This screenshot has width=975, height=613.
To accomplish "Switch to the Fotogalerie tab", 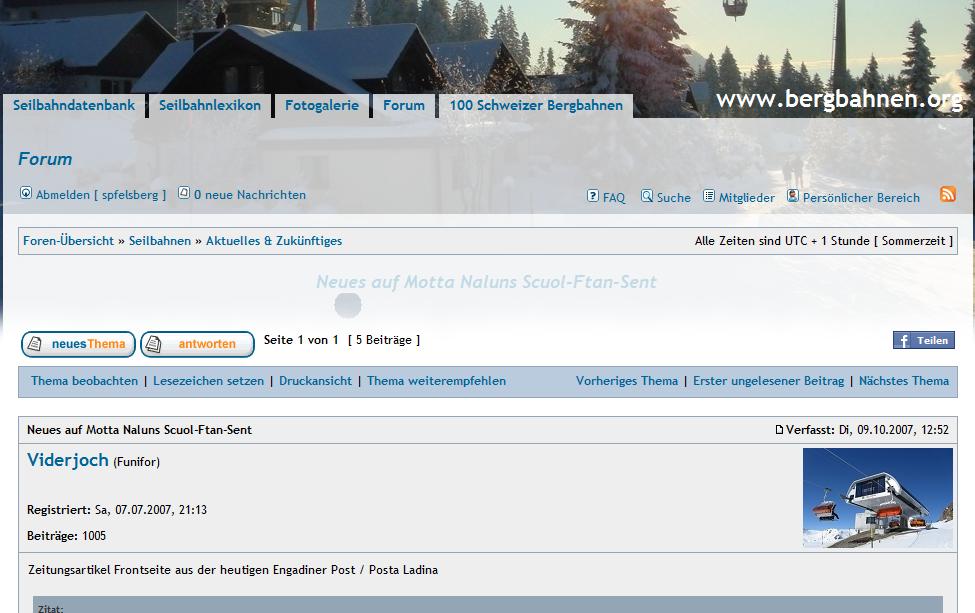I will (x=321, y=105).
